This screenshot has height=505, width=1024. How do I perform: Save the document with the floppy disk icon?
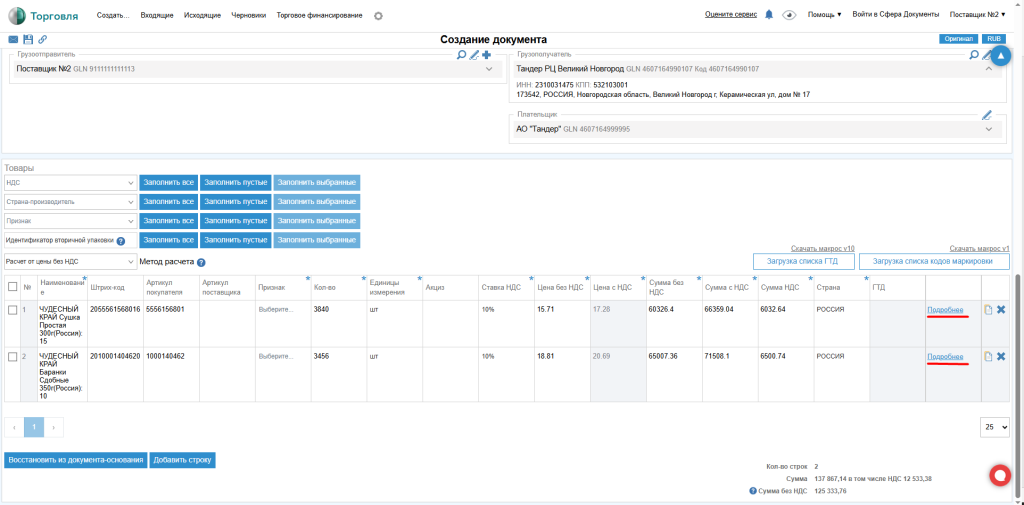coord(28,39)
